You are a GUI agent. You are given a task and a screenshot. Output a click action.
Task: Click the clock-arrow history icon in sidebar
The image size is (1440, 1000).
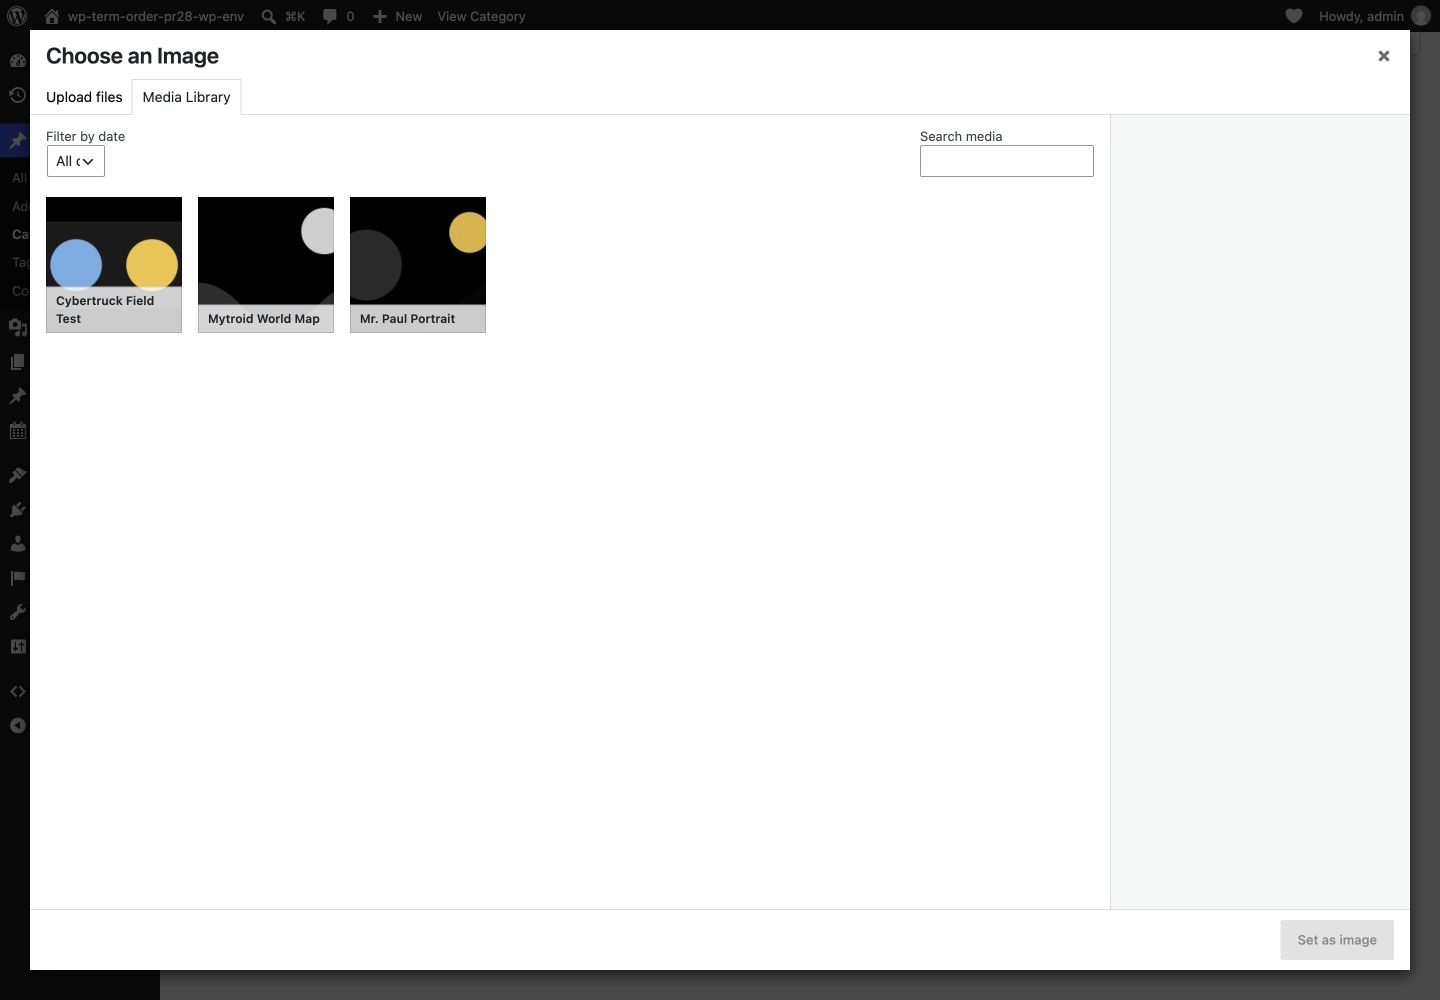[17, 96]
